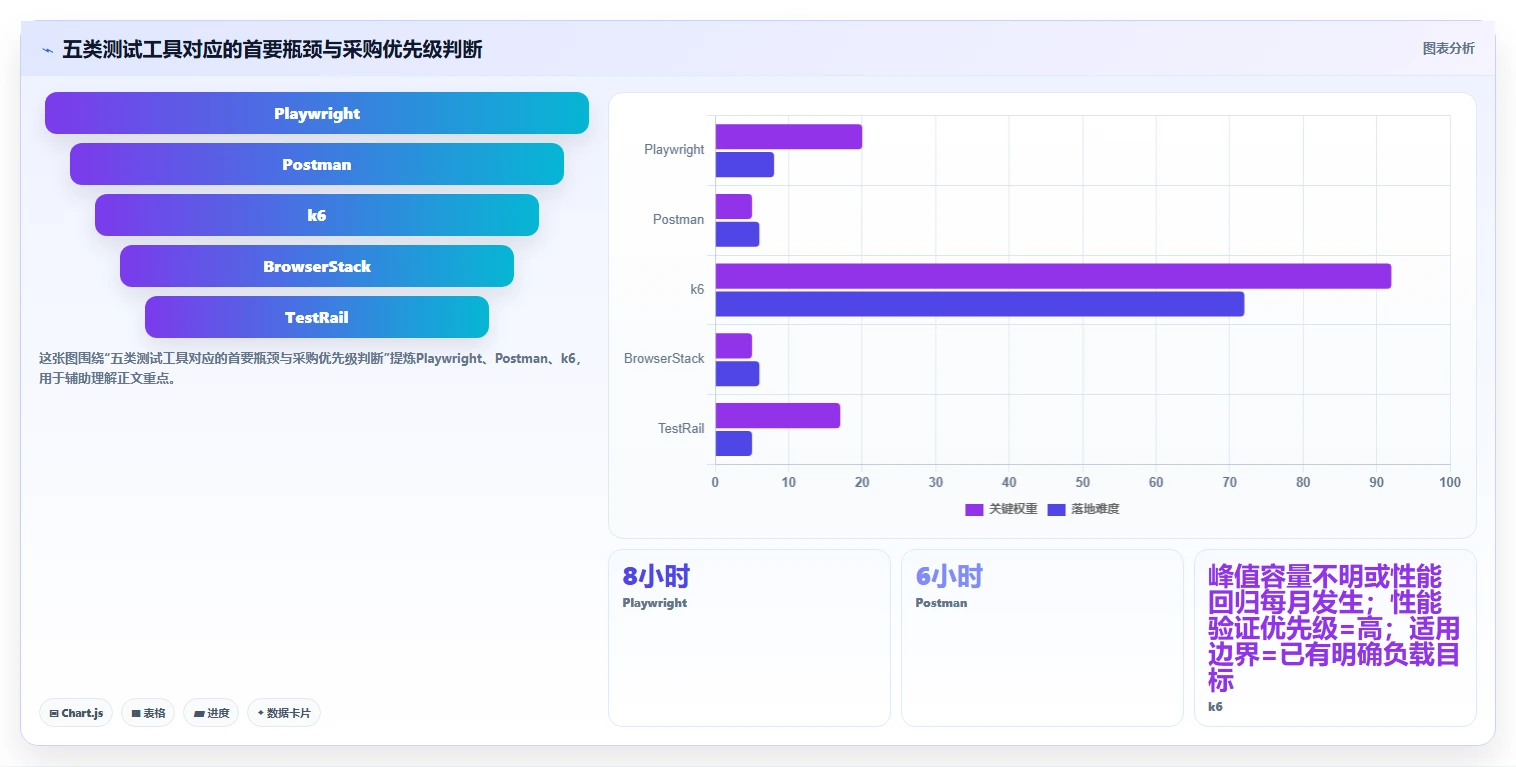Click the Playwright 落地难度 blue bar
The width and height of the screenshot is (1516, 767).
click(744, 165)
